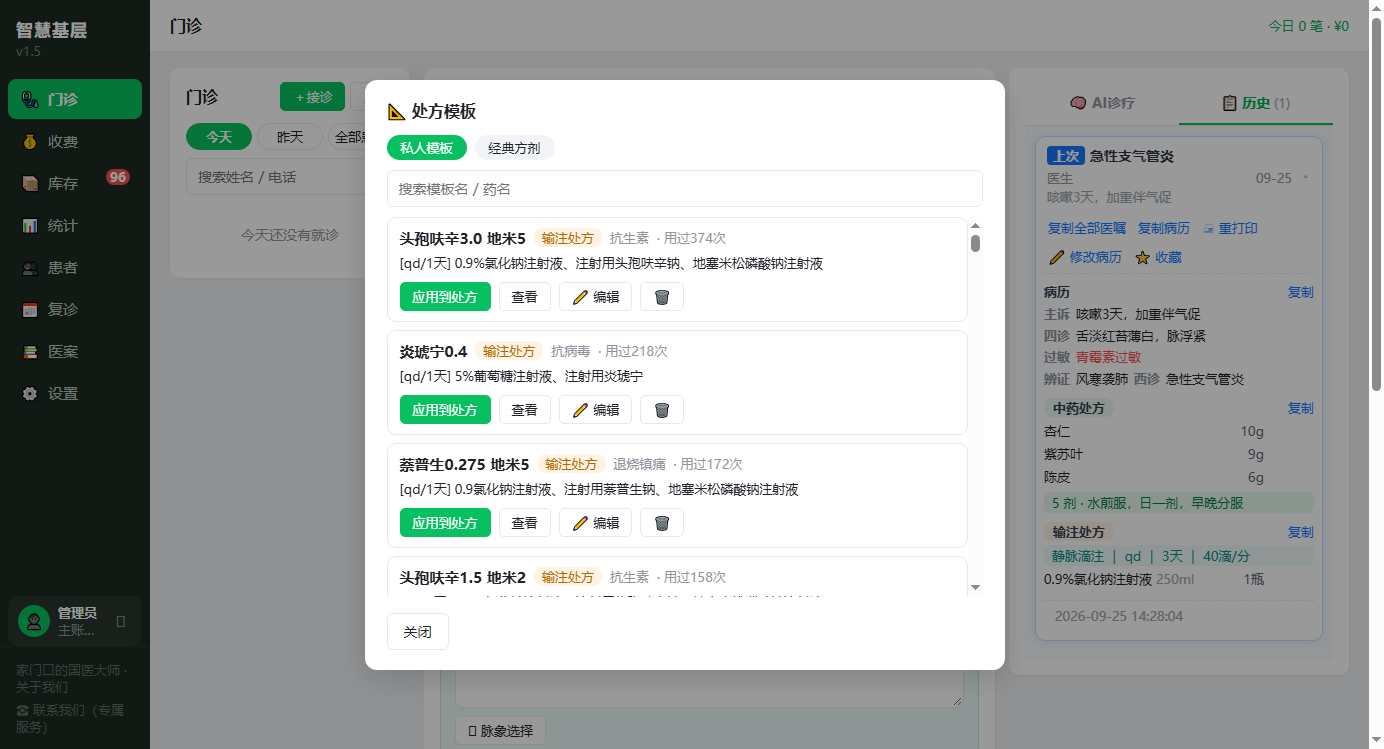The image size is (1384, 749).
Task: Click the 96 inventory badge
Action: 118,177
